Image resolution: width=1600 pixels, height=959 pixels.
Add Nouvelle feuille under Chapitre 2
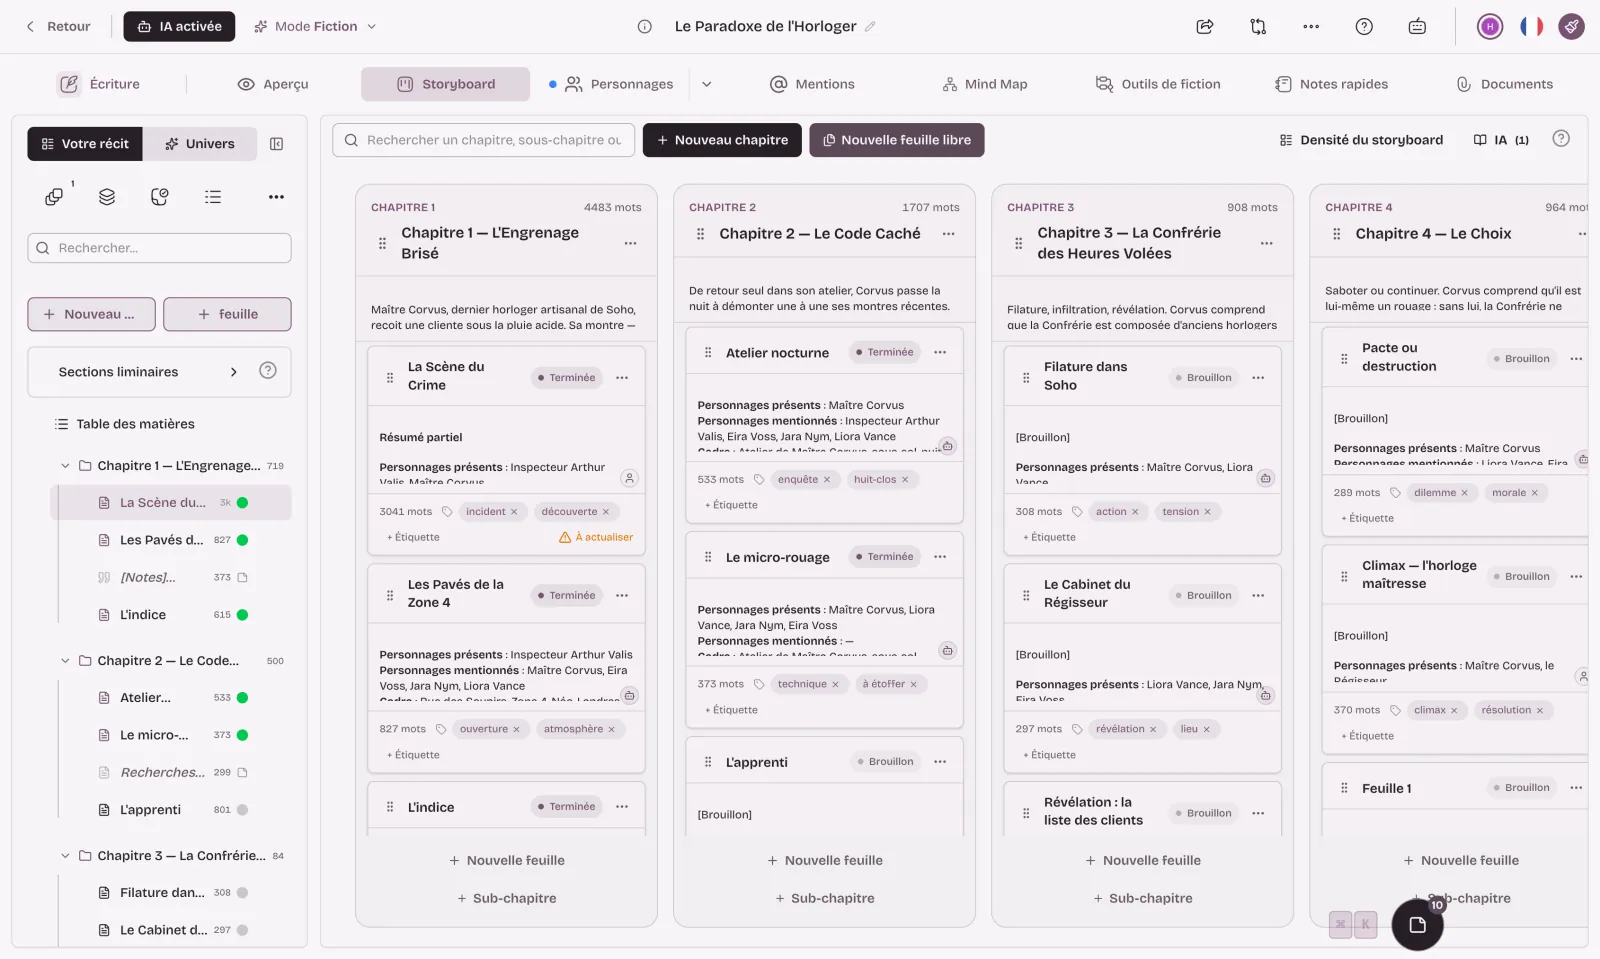tap(825, 860)
